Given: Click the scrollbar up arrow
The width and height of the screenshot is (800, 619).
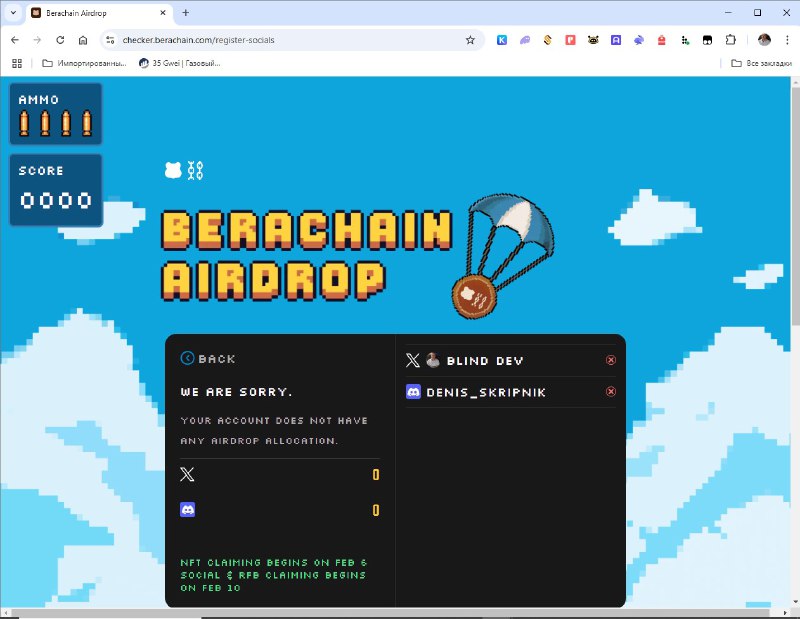Looking at the screenshot, I should tap(795, 81).
